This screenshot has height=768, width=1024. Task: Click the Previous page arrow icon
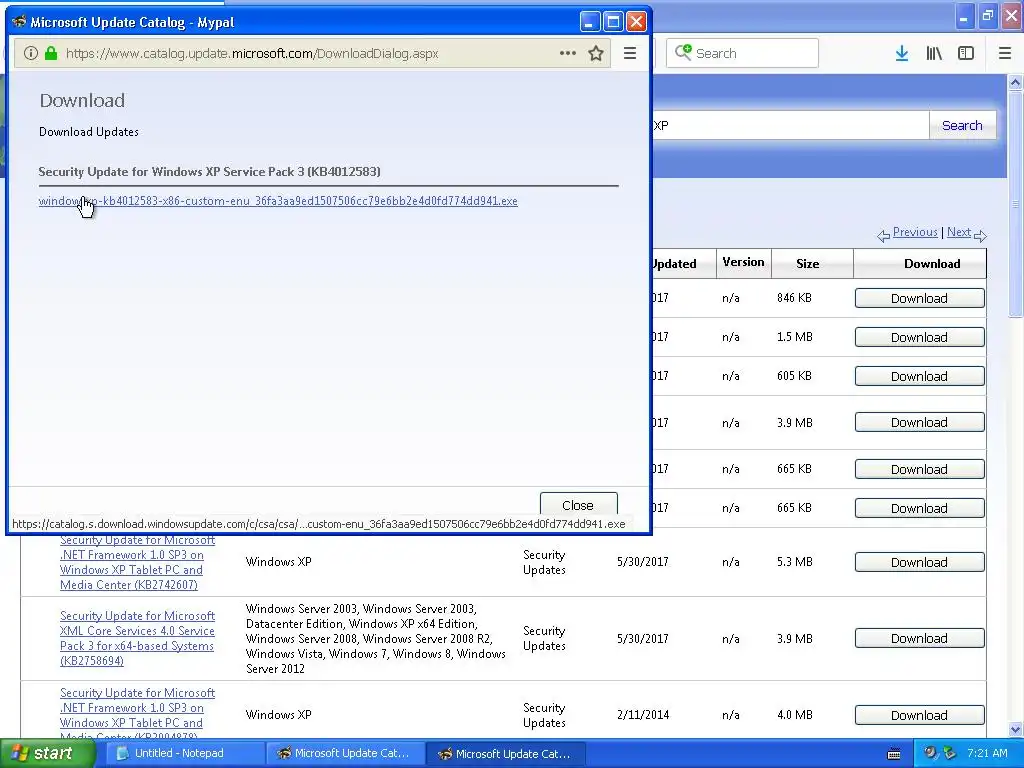tap(884, 236)
